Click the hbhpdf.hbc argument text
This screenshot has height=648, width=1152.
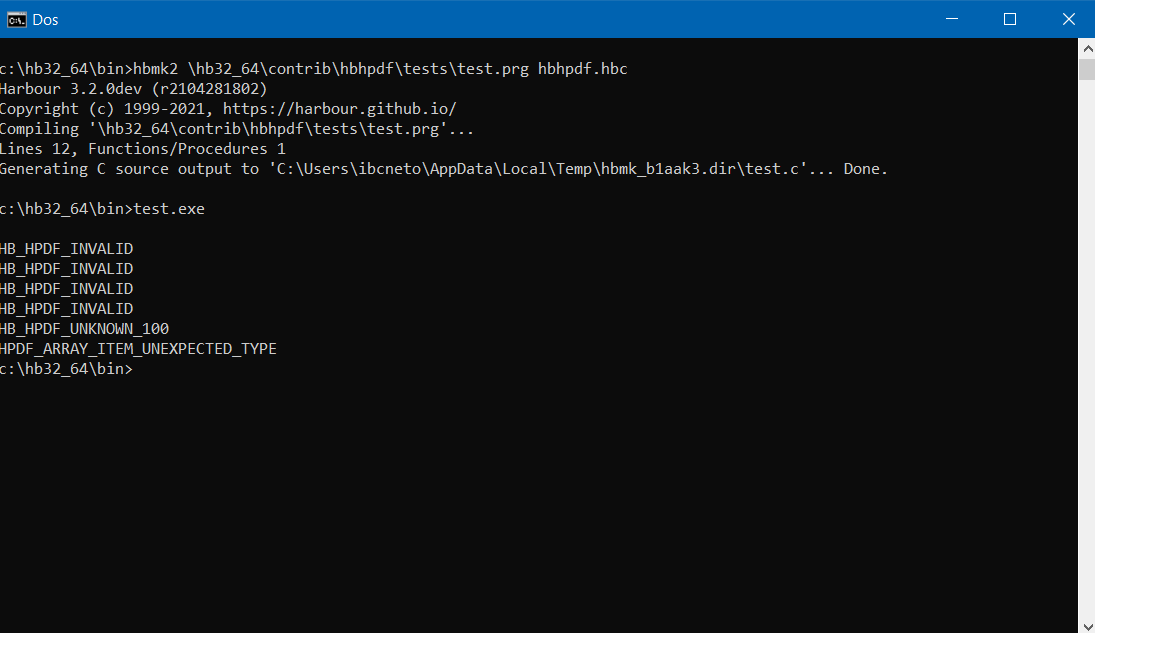[582, 69]
